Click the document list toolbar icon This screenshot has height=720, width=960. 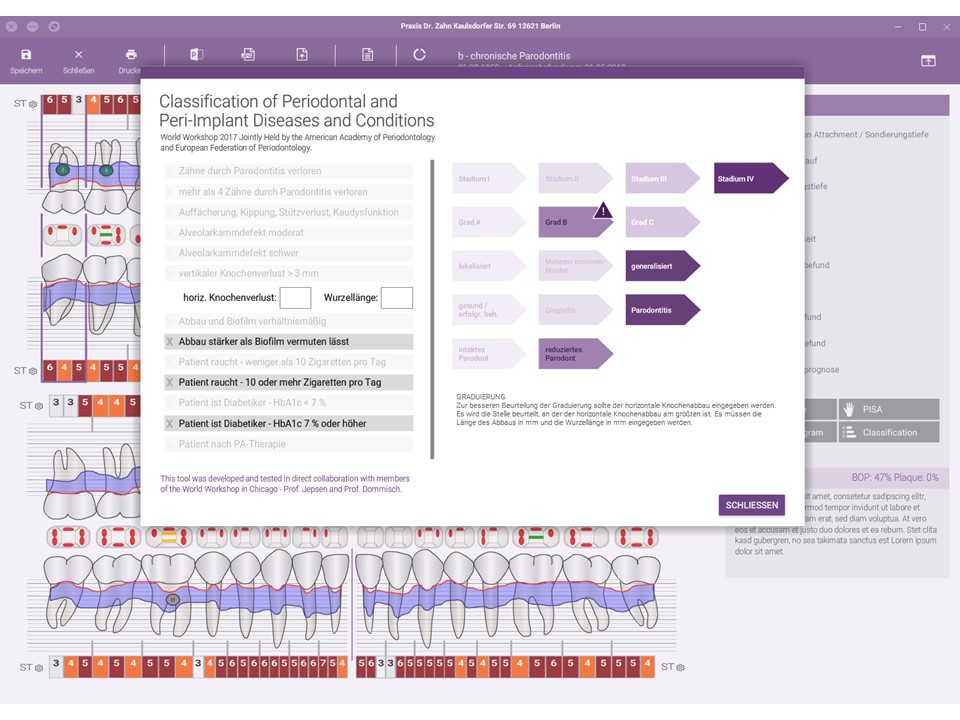pyautogui.click(x=367, y=55)
